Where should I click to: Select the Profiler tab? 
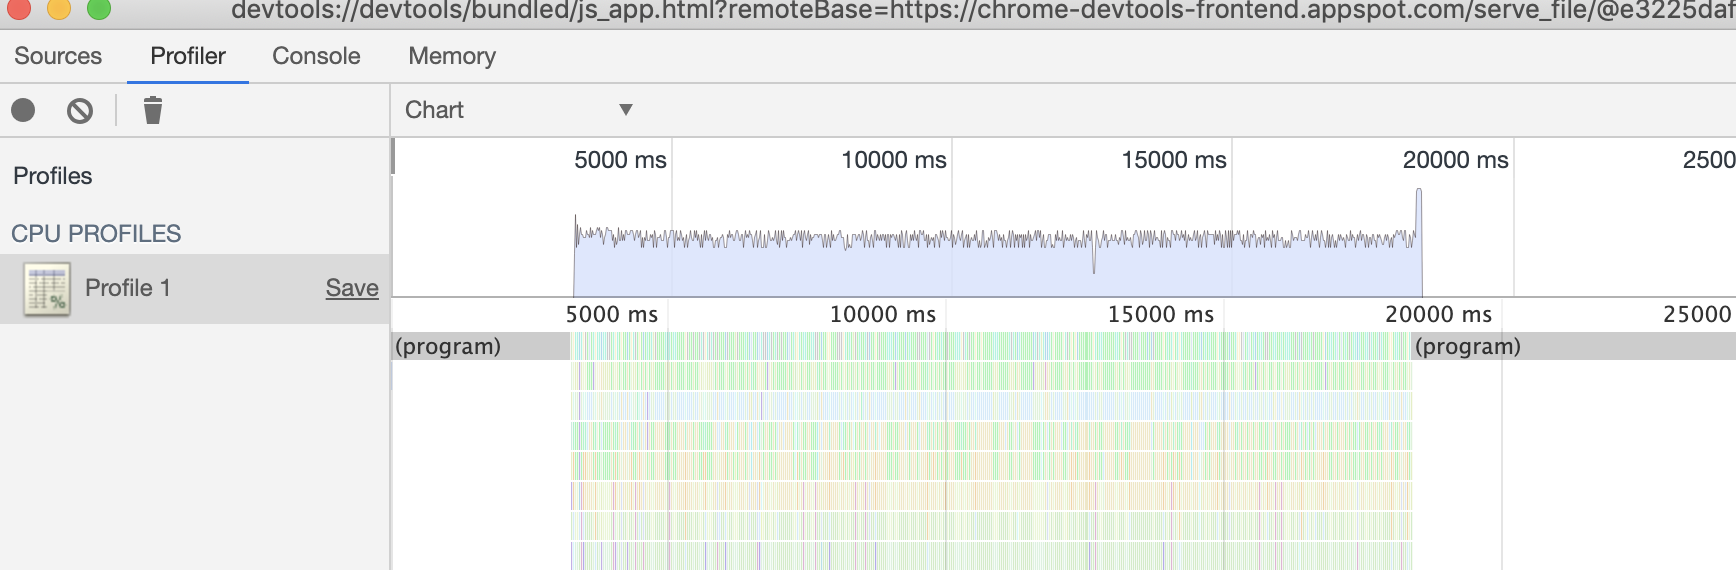[188, 56]
